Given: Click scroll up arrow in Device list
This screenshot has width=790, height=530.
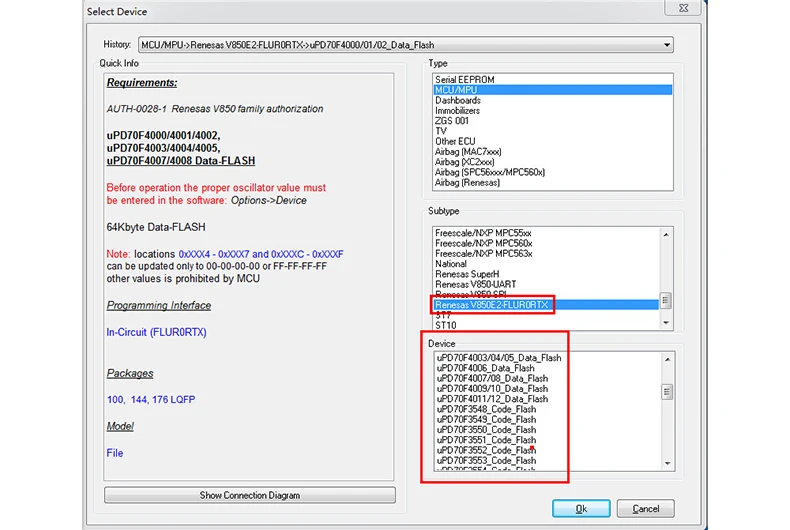Looking at the screenshot, I should tap(667, 359).
